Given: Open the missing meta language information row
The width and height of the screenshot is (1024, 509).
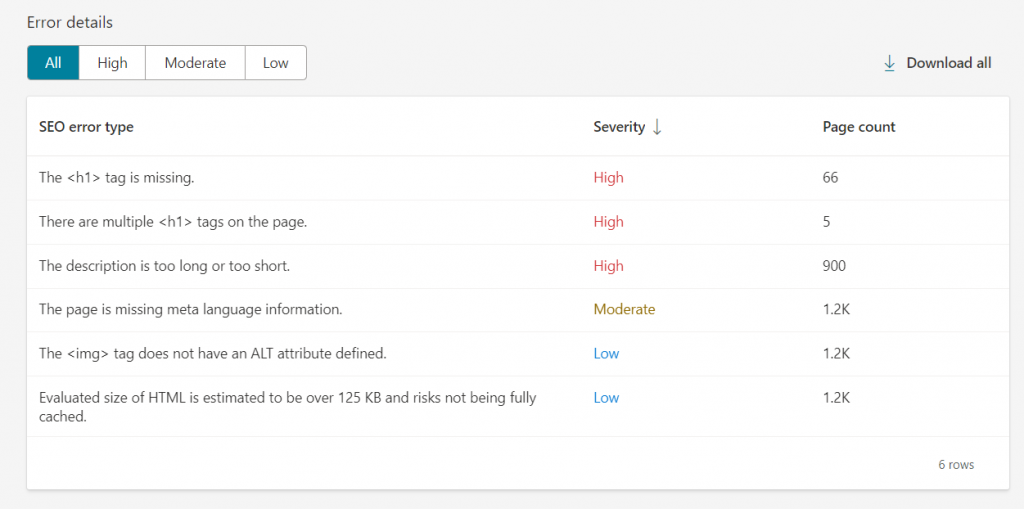Looking at the screenshot, I should click(519, 310).
